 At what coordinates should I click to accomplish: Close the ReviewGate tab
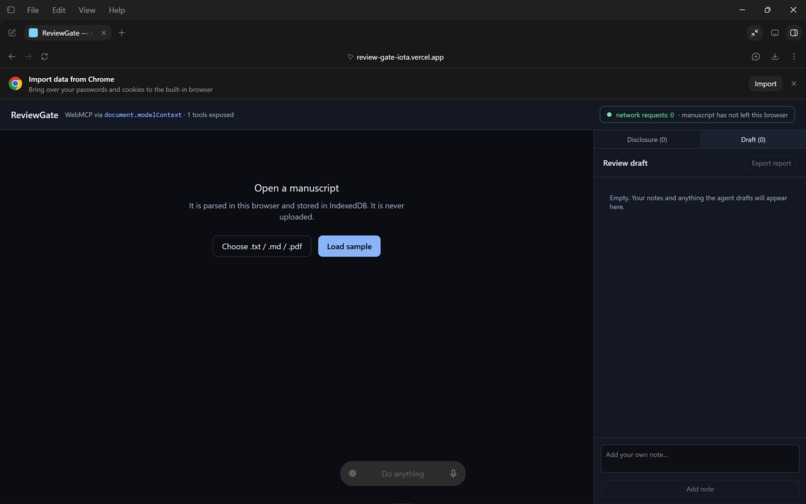coord(104,33)
